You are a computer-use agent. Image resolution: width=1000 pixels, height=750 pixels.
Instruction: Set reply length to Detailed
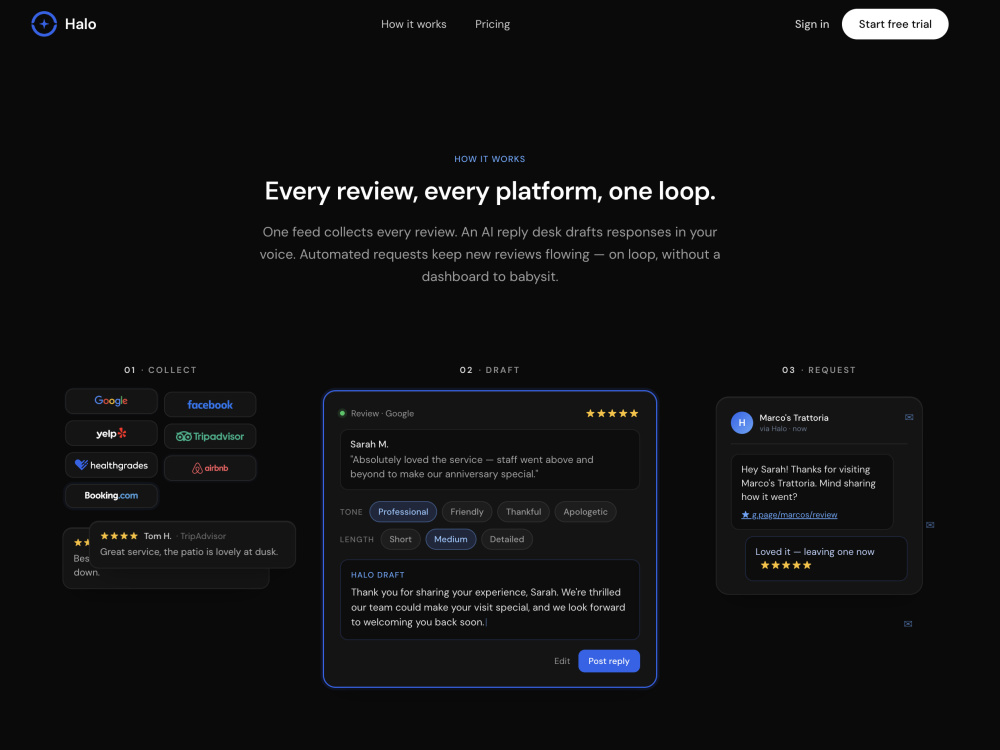(507, 539)
